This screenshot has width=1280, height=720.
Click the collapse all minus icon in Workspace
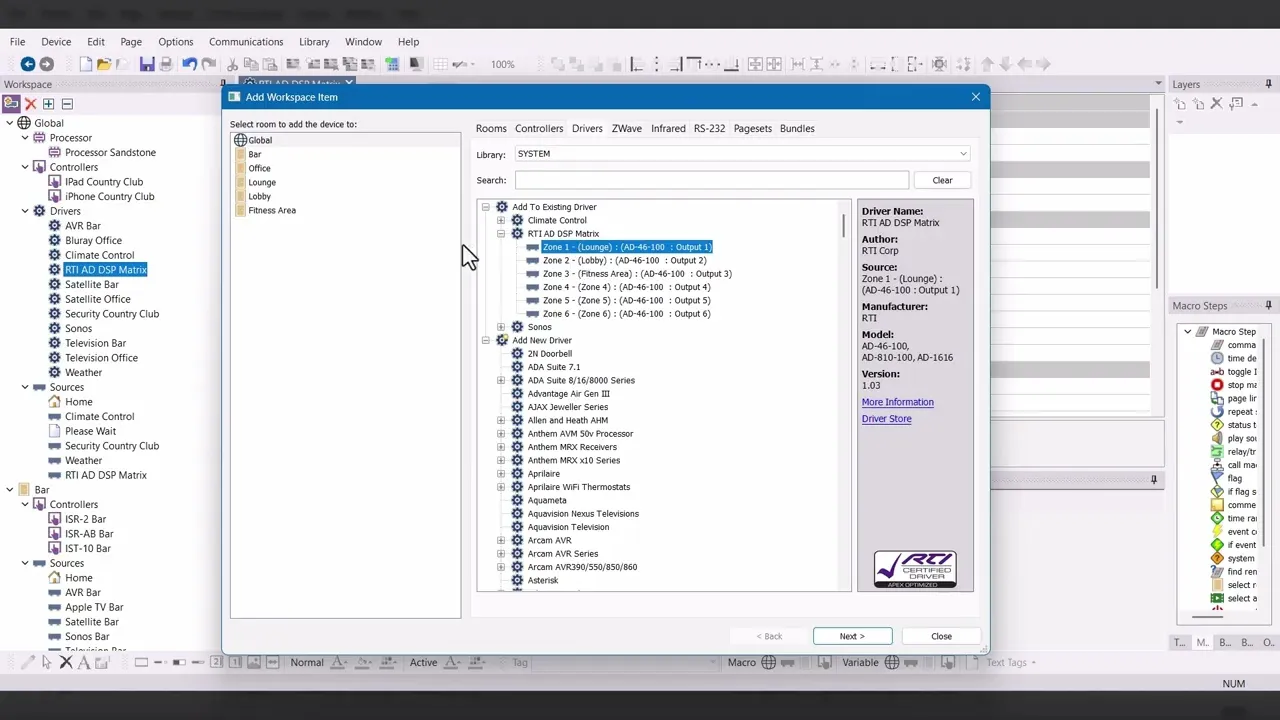67,104
